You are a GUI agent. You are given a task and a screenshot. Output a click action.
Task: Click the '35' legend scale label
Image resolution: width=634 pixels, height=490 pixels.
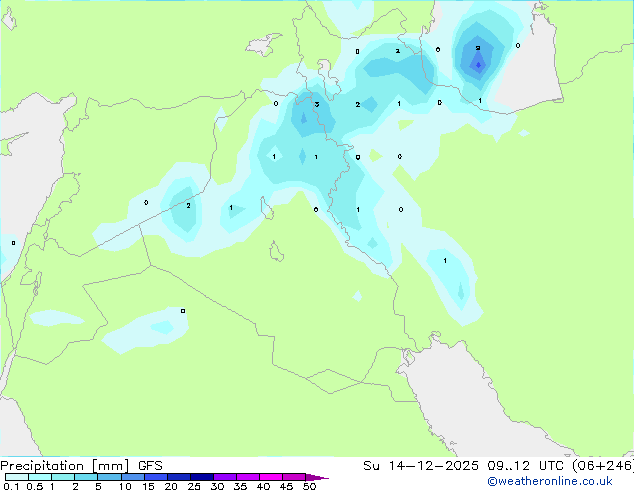(x=240, y=486)
